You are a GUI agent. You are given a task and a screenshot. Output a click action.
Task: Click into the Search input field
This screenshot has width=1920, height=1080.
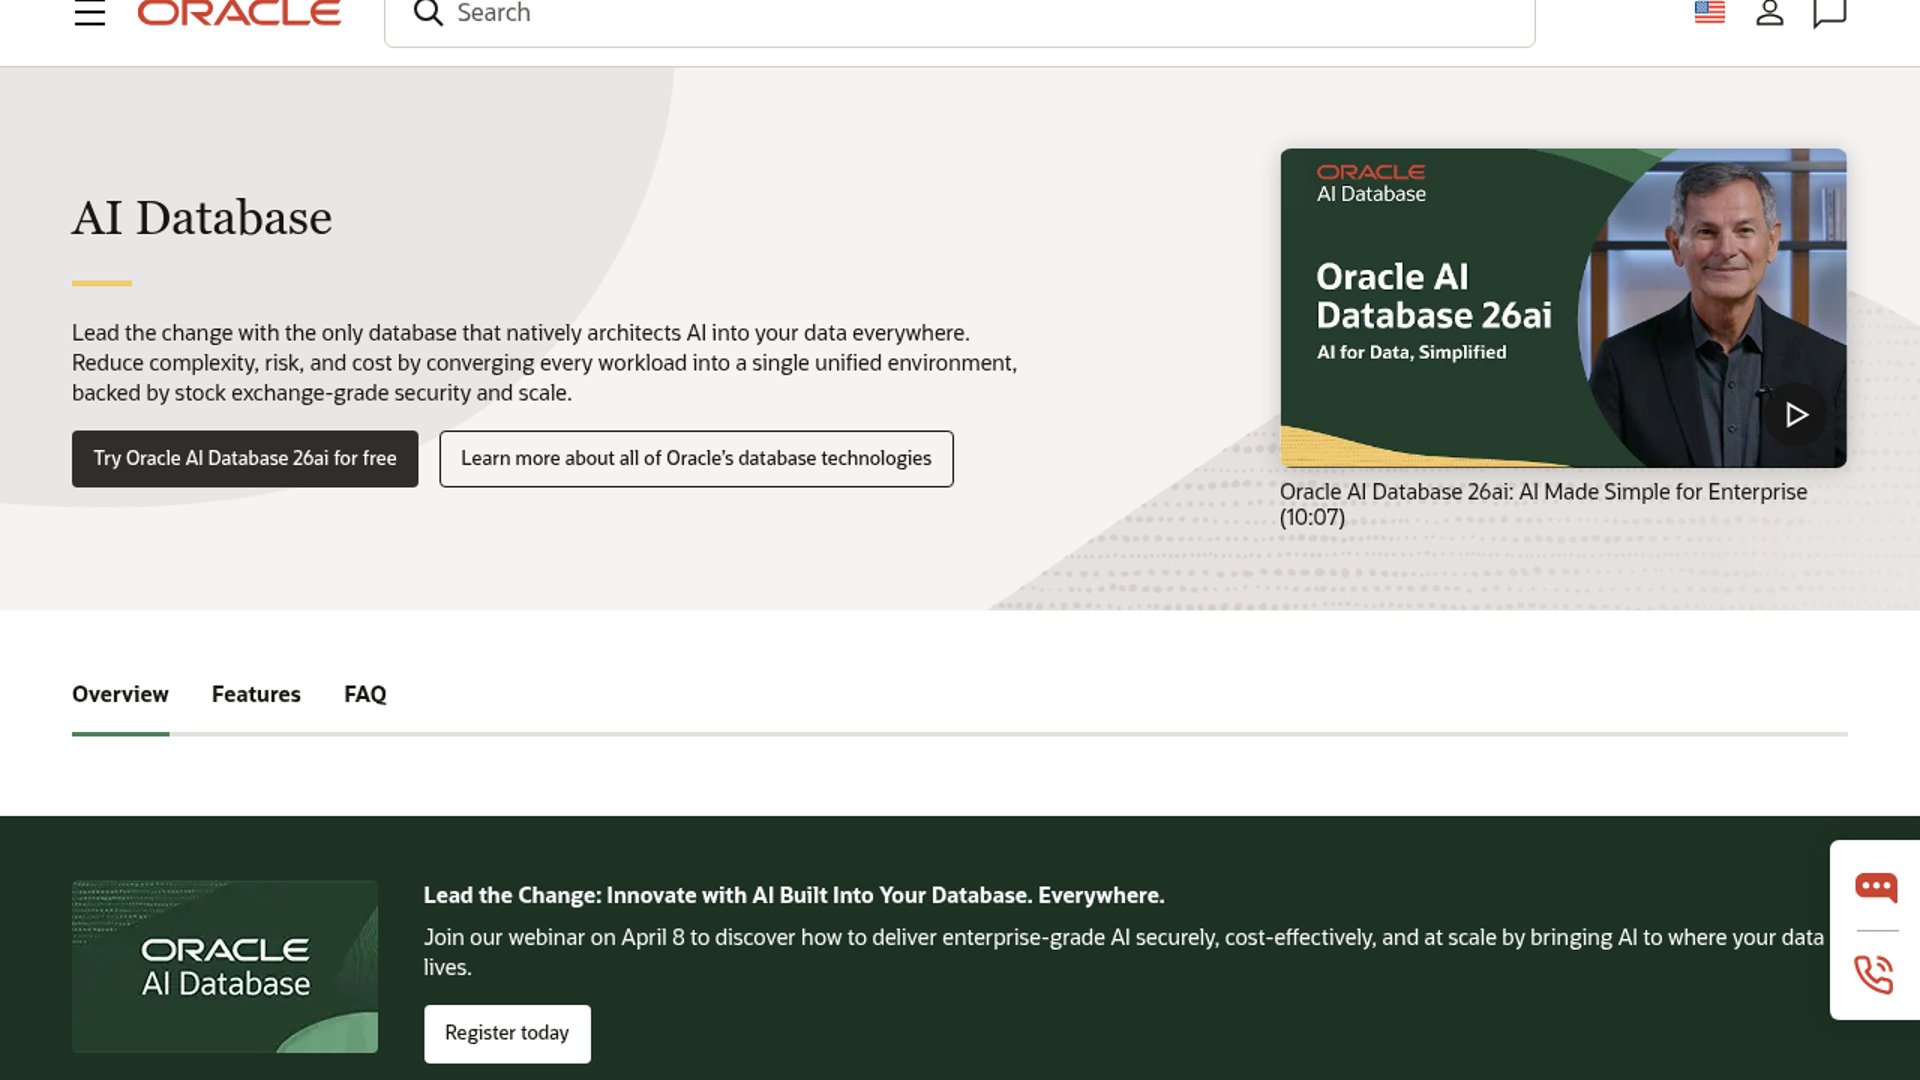tap(960, 14)
